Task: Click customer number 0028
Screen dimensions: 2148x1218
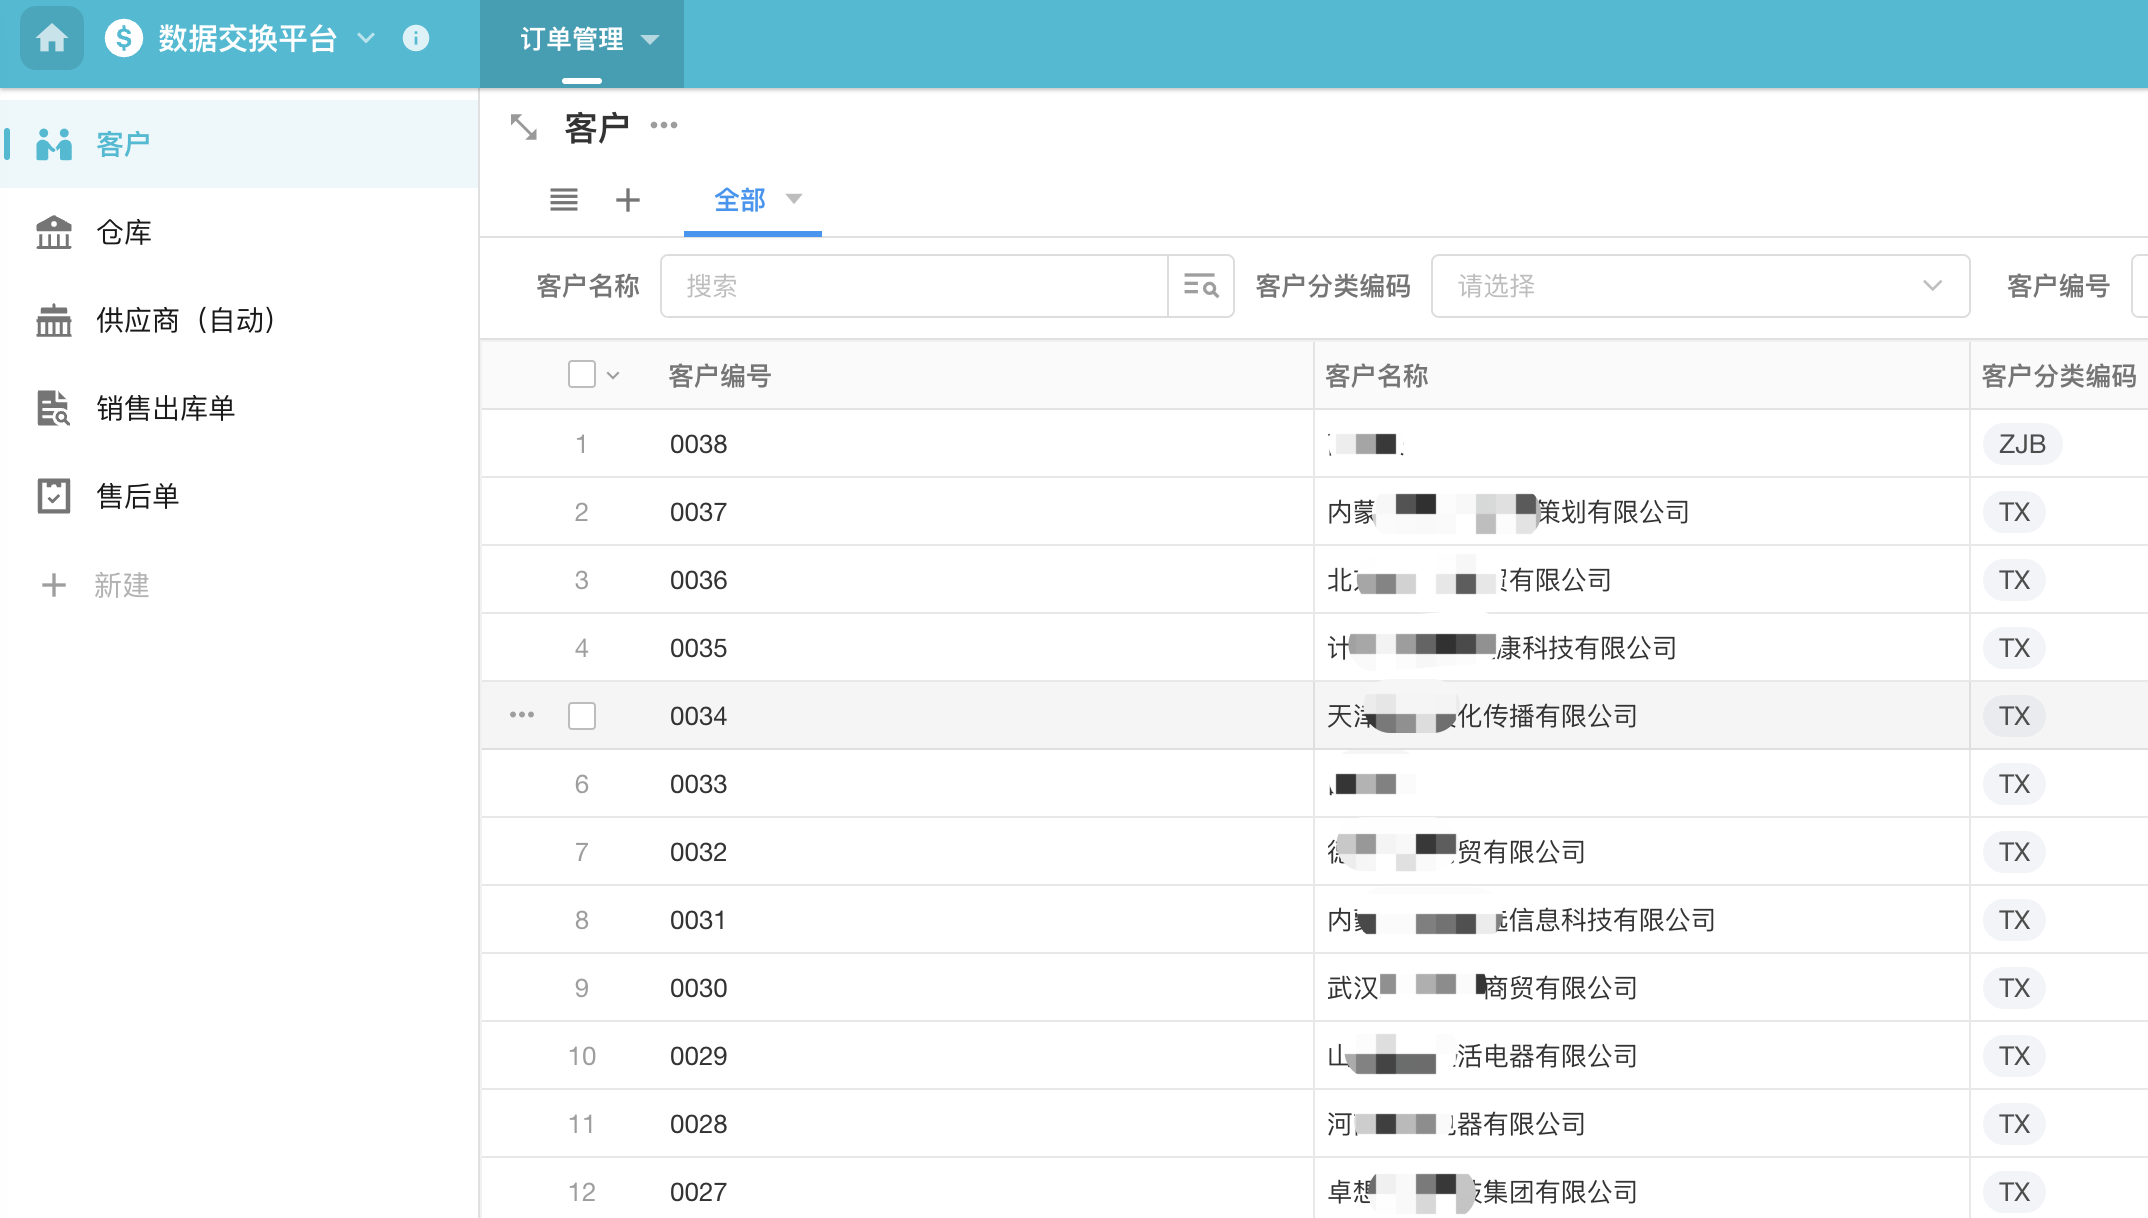Action: tap(698, 1124)
